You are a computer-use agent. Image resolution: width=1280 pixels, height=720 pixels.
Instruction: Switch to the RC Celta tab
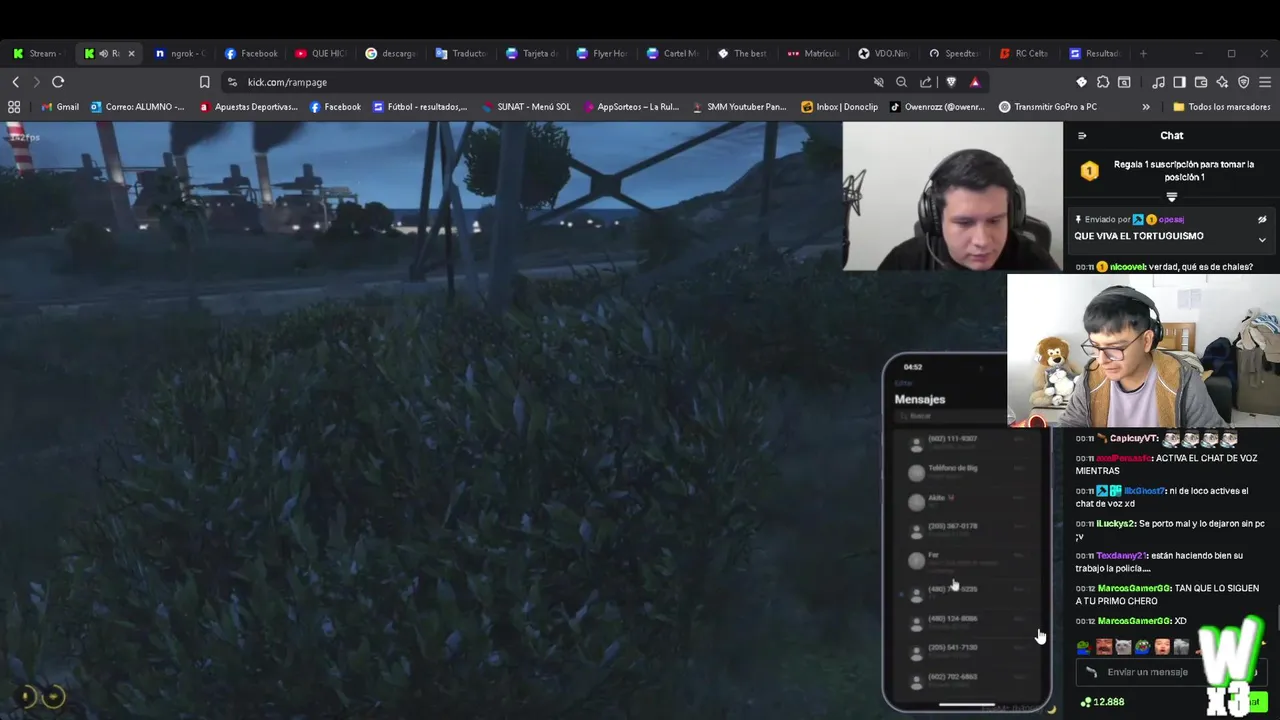tap(1025, 53)
